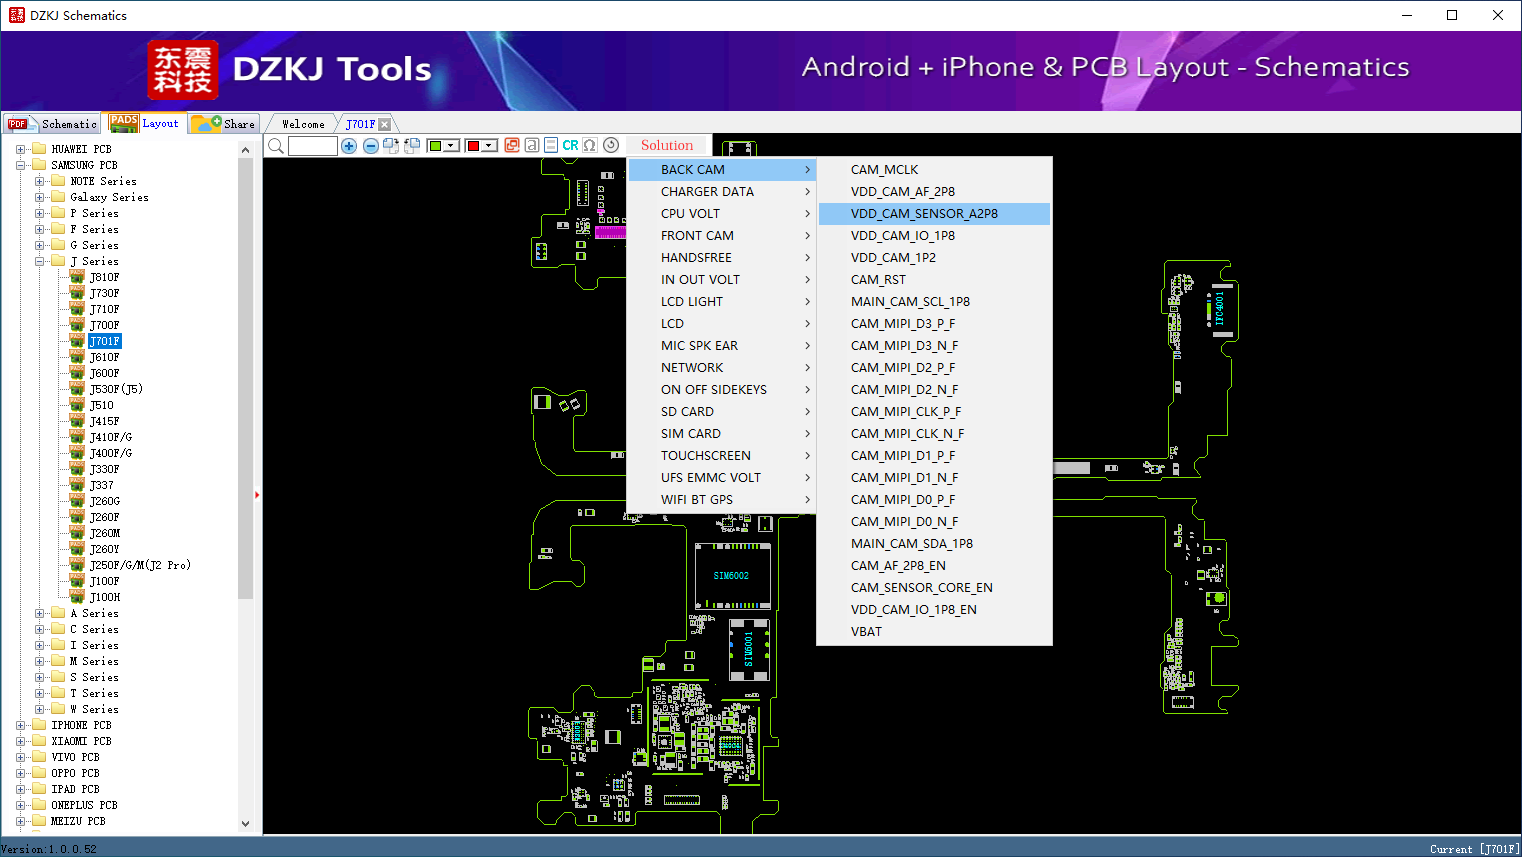Click the tree panel scroll up arrow
Screen dimensions: 1522x857
point(246,150)
